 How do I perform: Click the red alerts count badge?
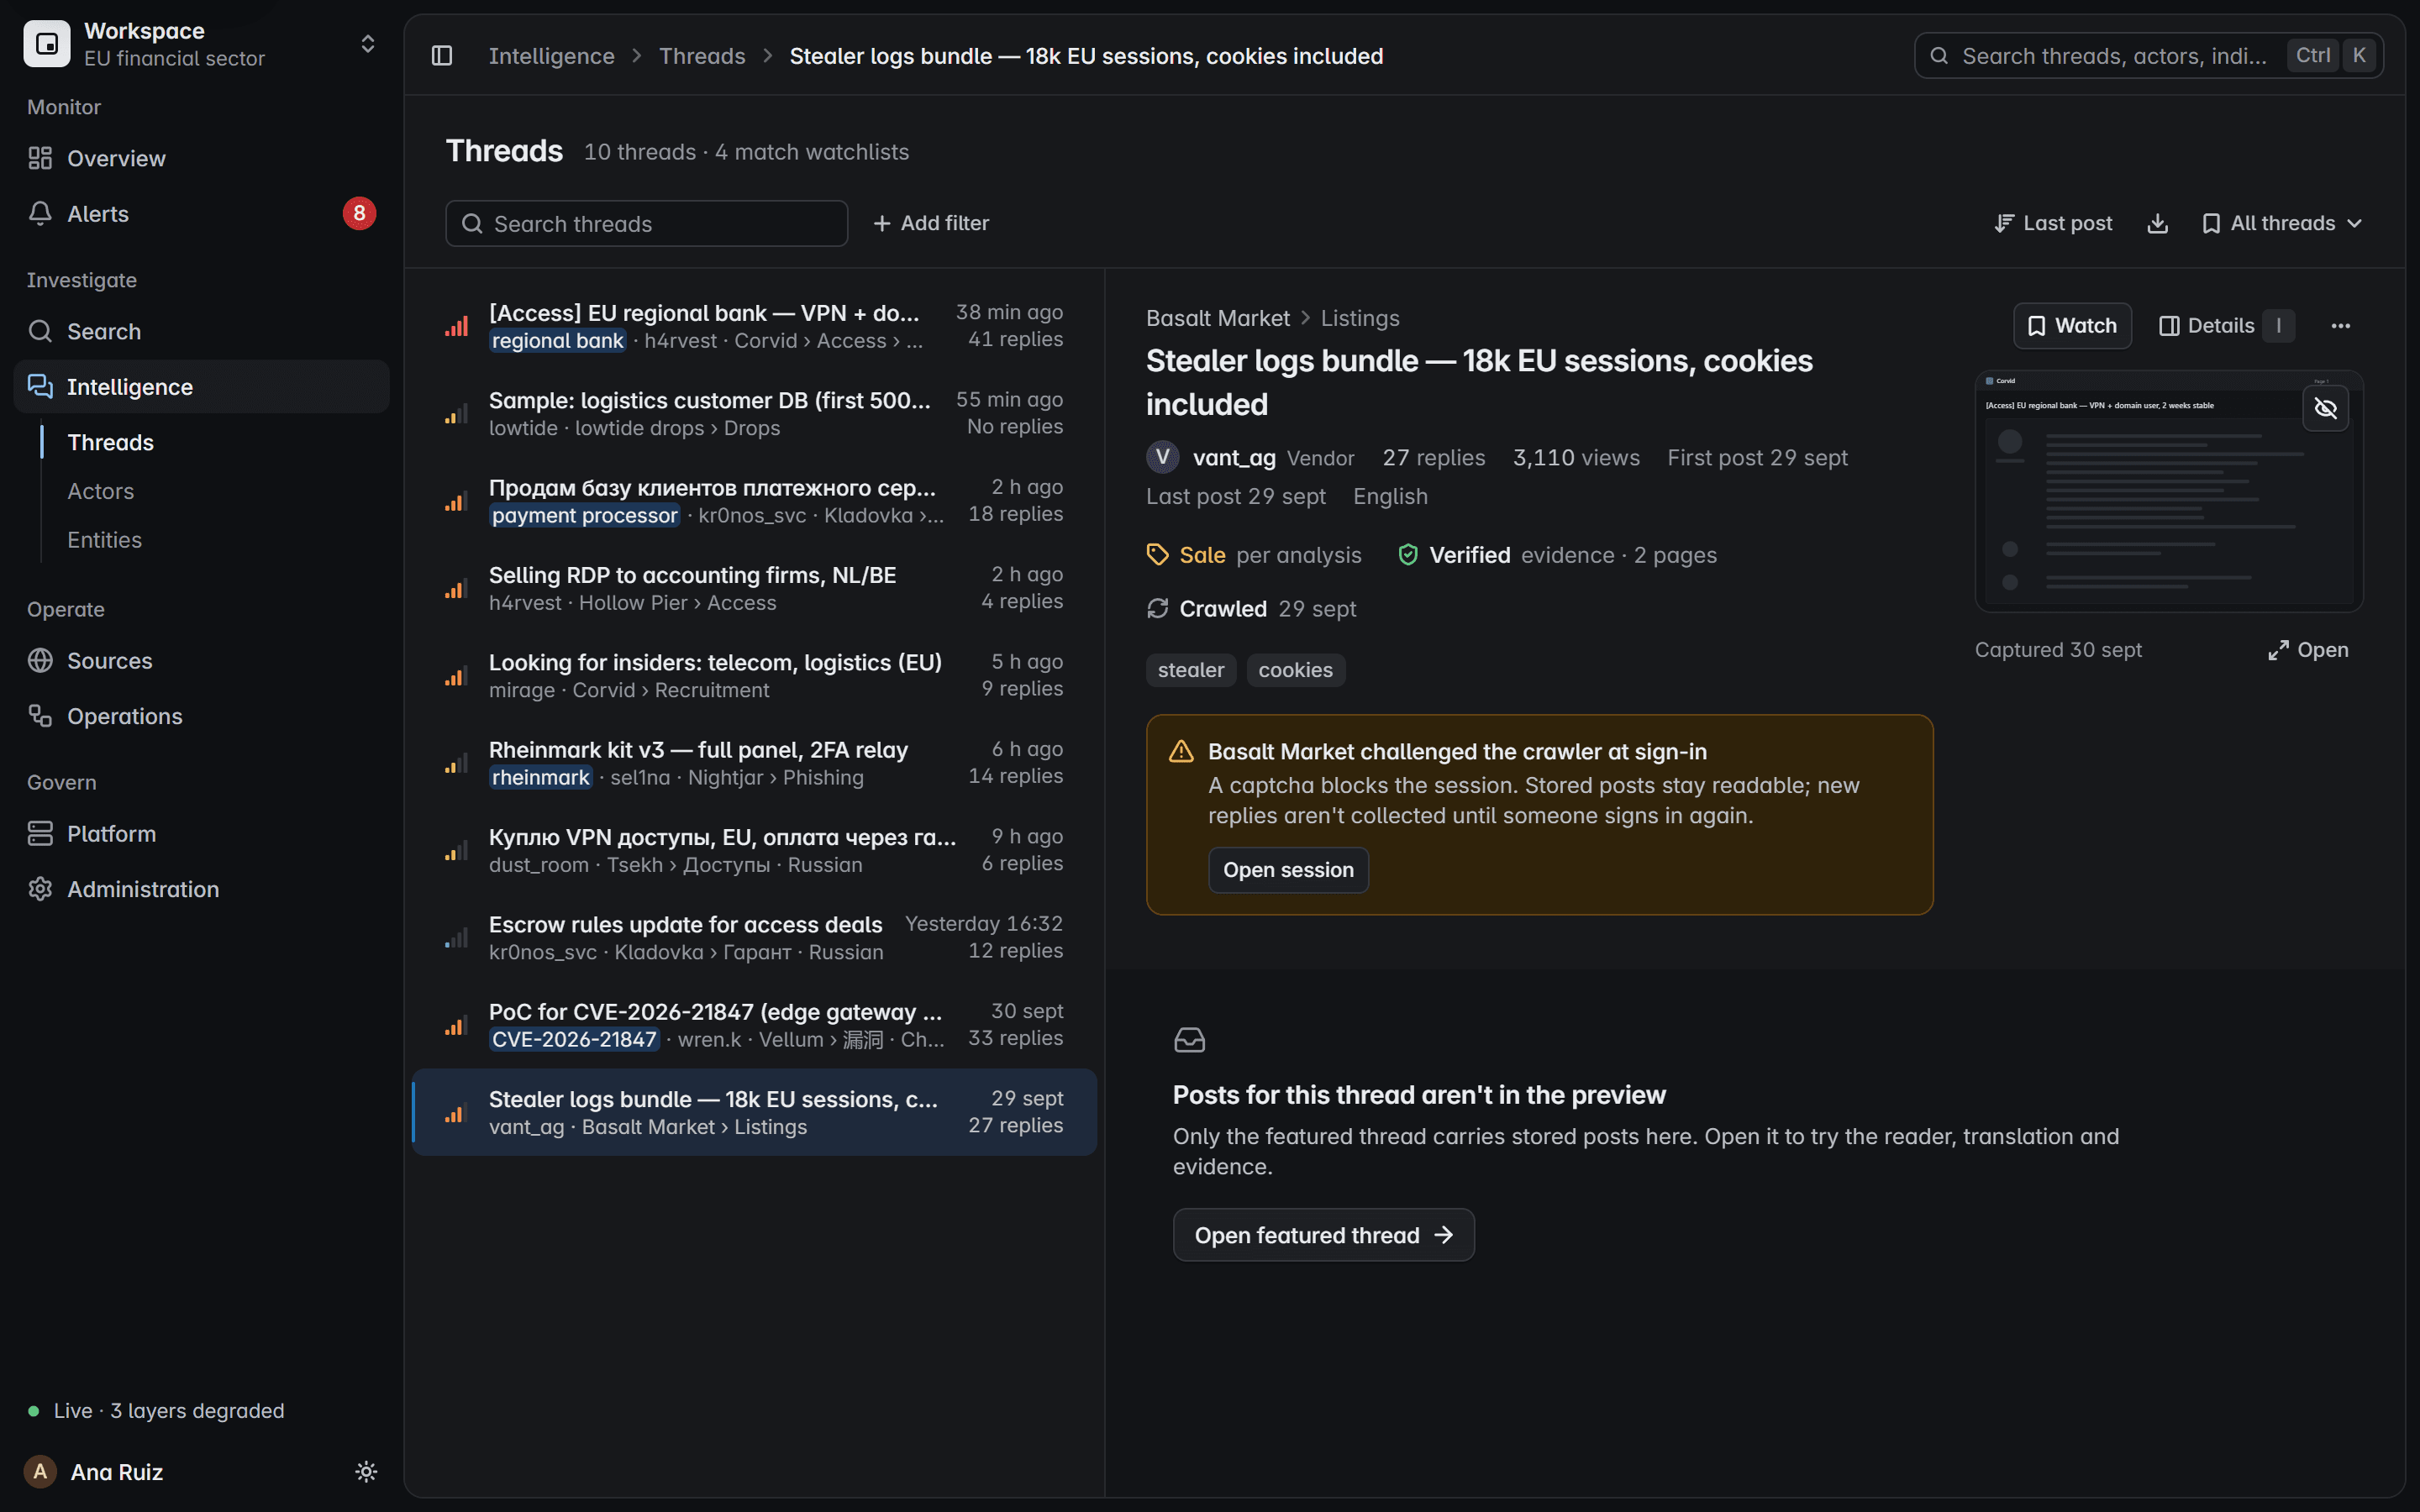click(x=359, y=213)
